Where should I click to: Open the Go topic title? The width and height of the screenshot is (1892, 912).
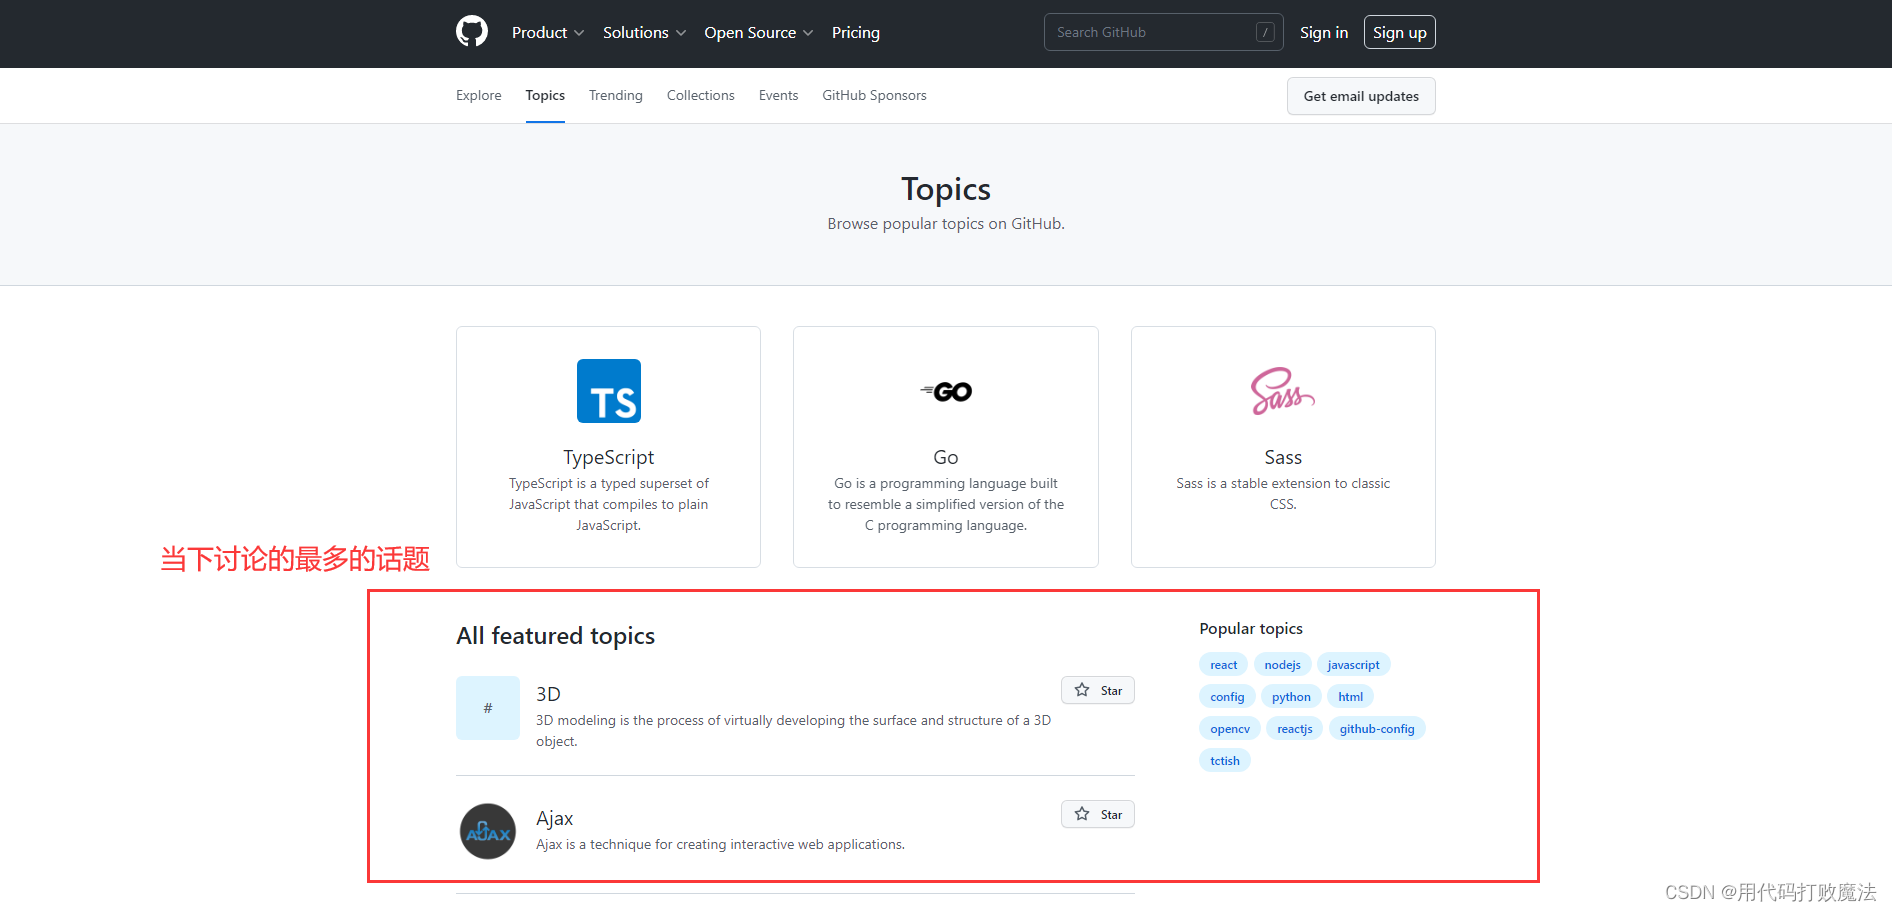[946, 457]
